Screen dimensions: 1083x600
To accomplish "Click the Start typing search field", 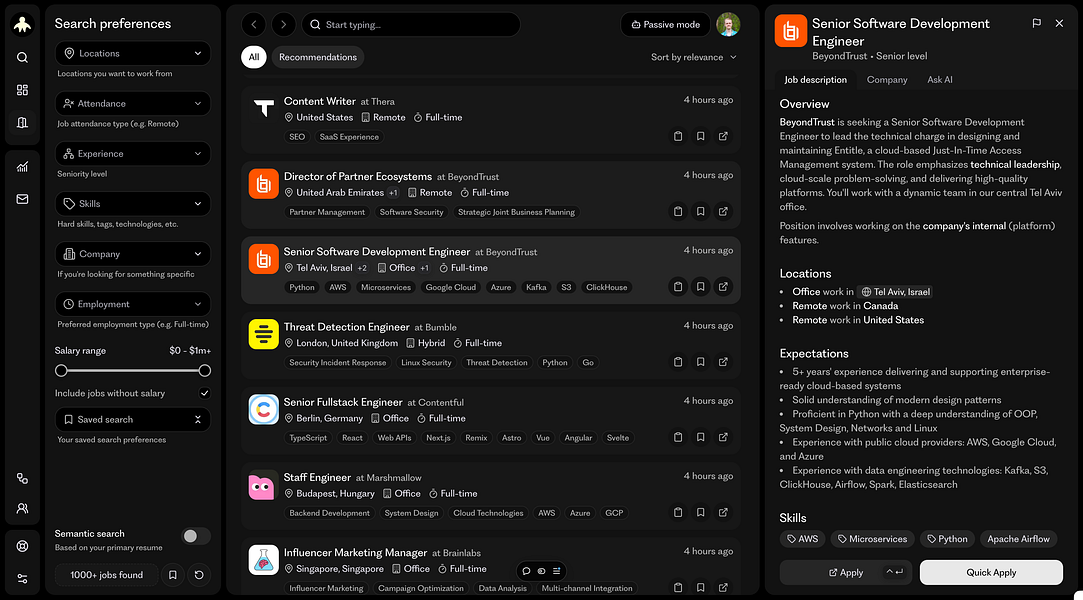I will point(411,25).
